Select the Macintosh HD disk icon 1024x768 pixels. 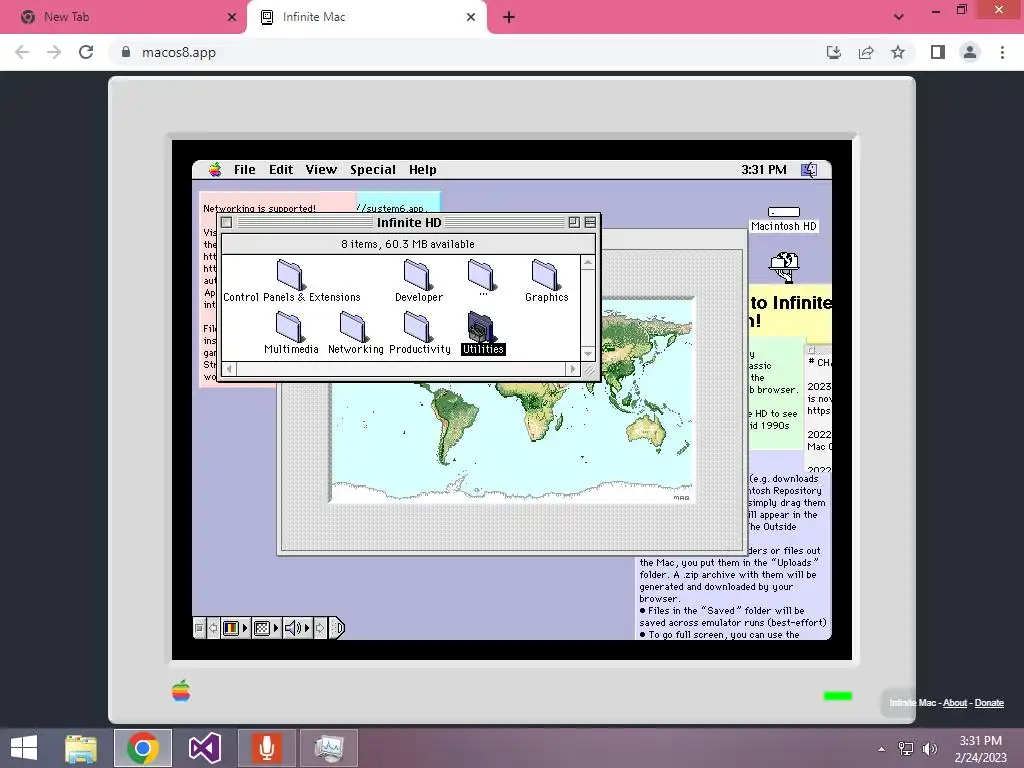[x=784, y=212]
